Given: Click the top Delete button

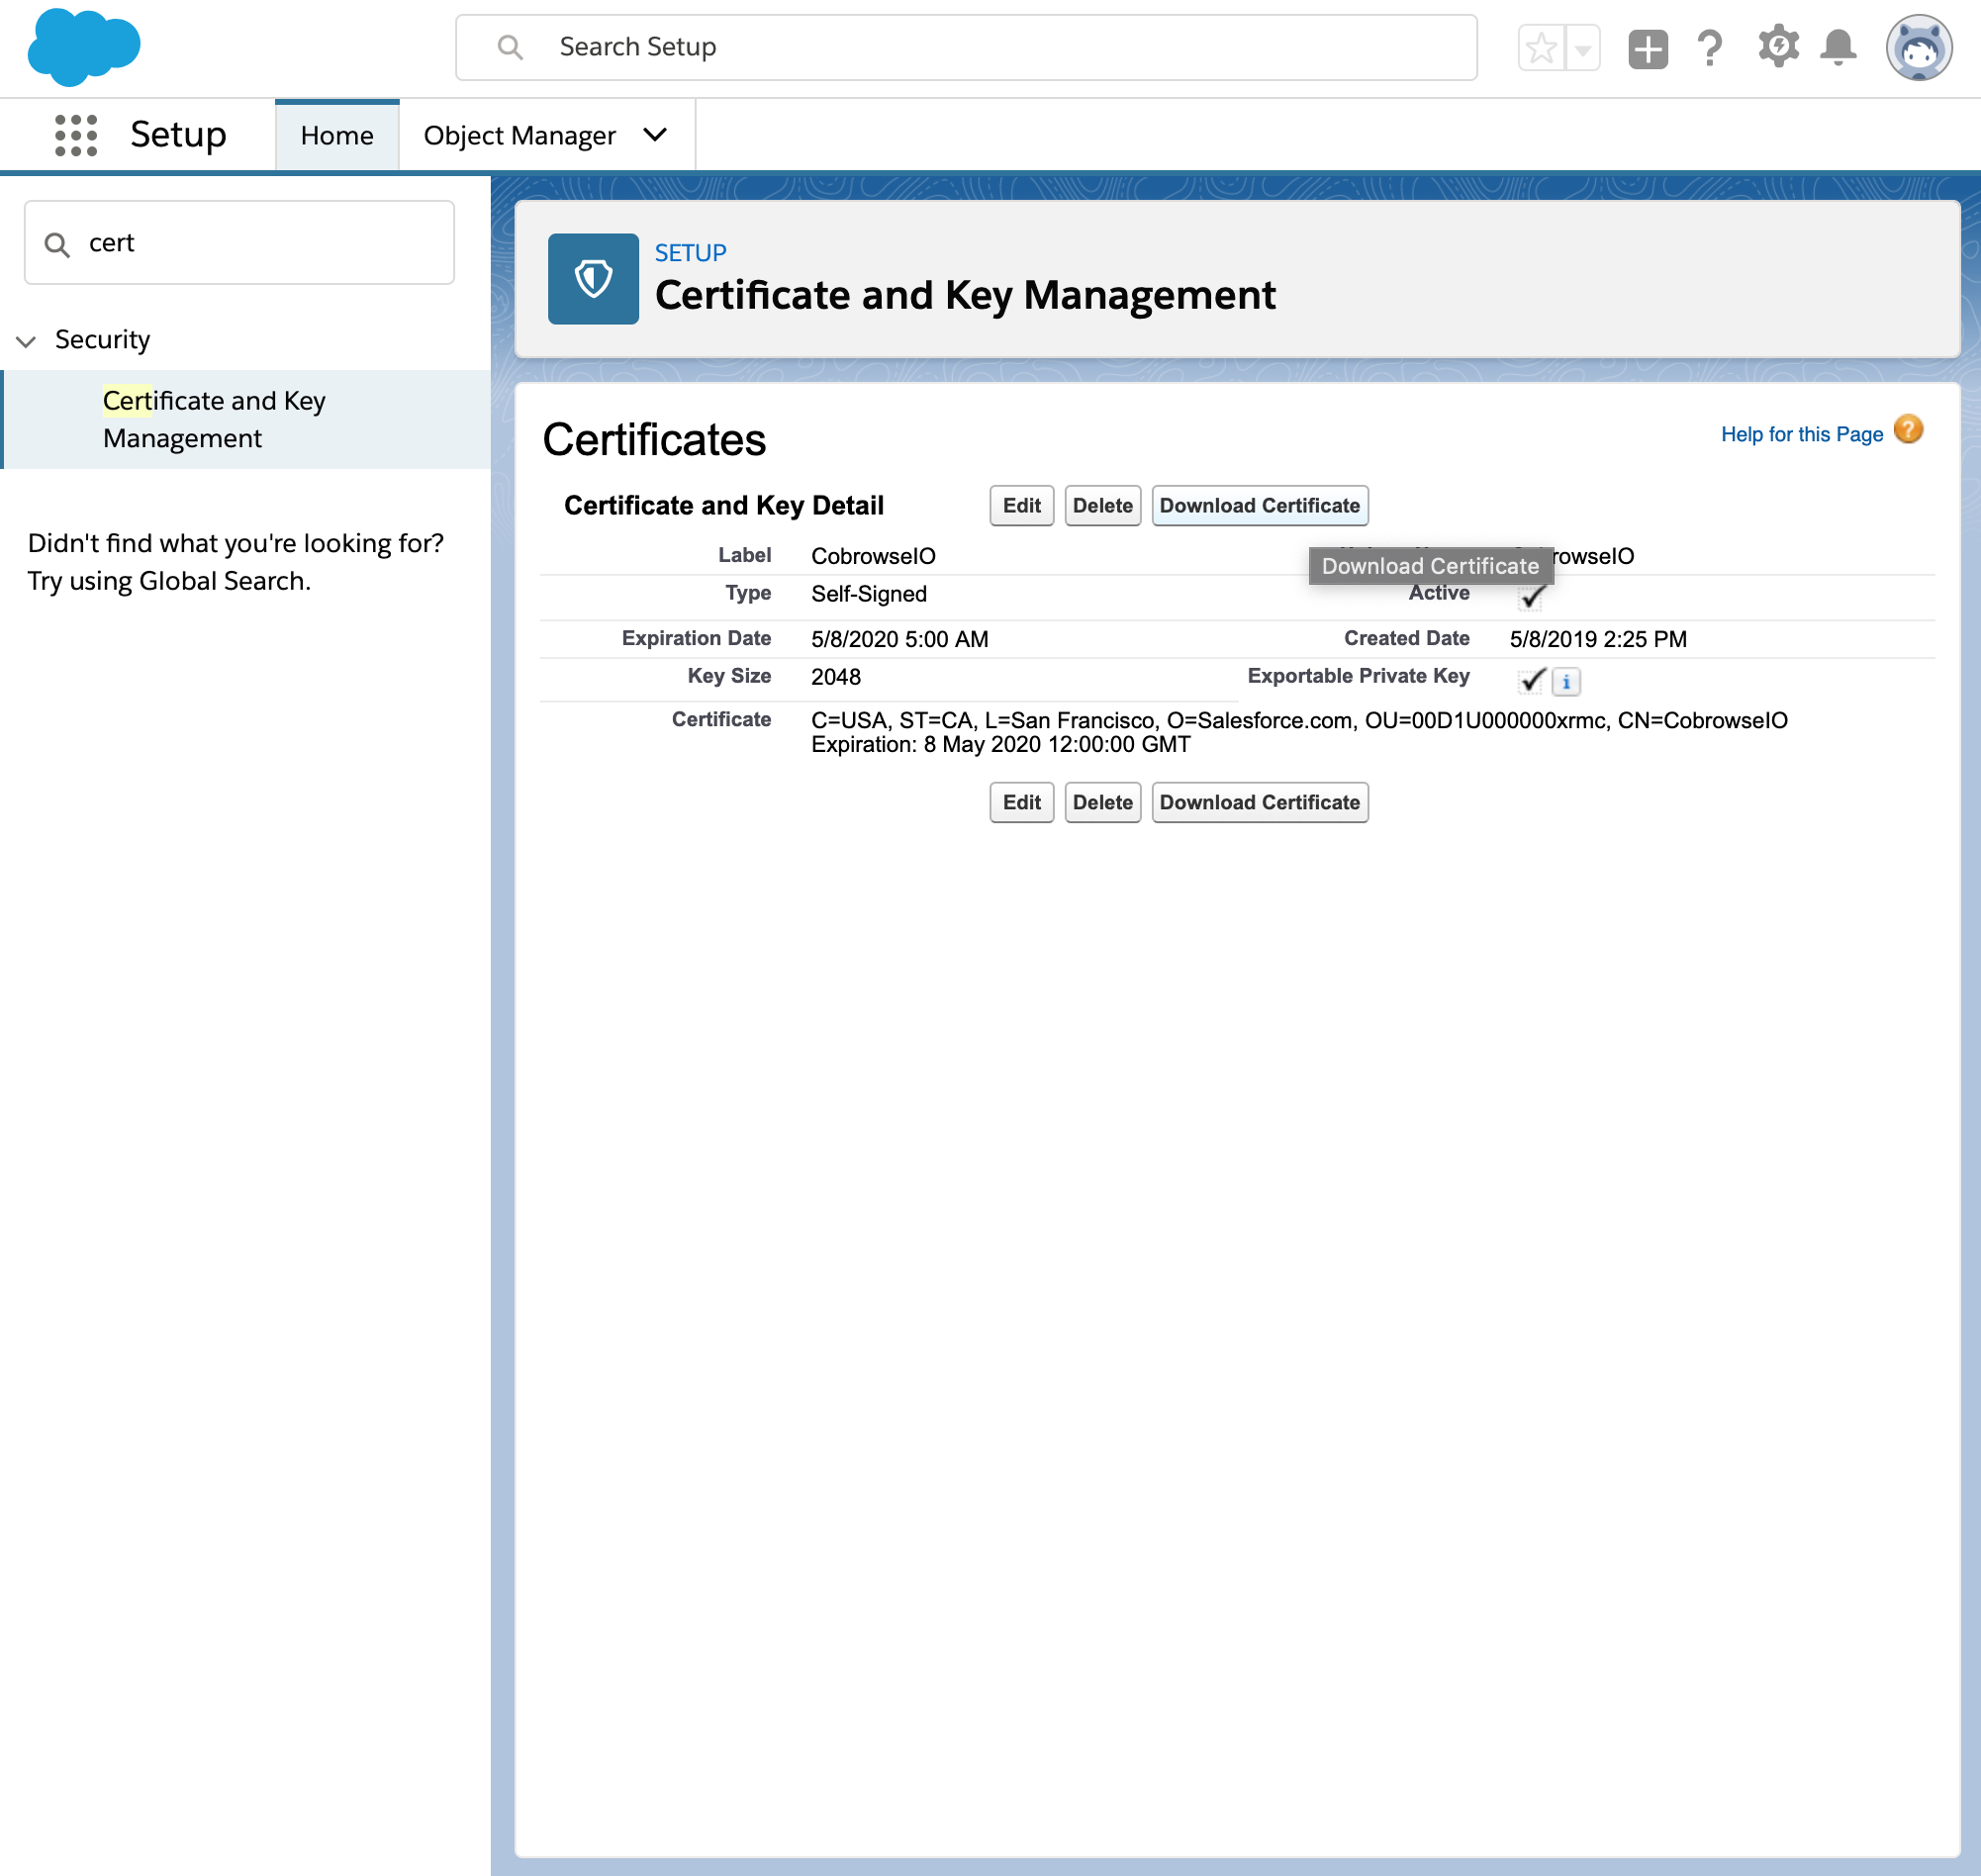Looking at the screenshot, I should pyautogui.click(x=1102, y=506).
